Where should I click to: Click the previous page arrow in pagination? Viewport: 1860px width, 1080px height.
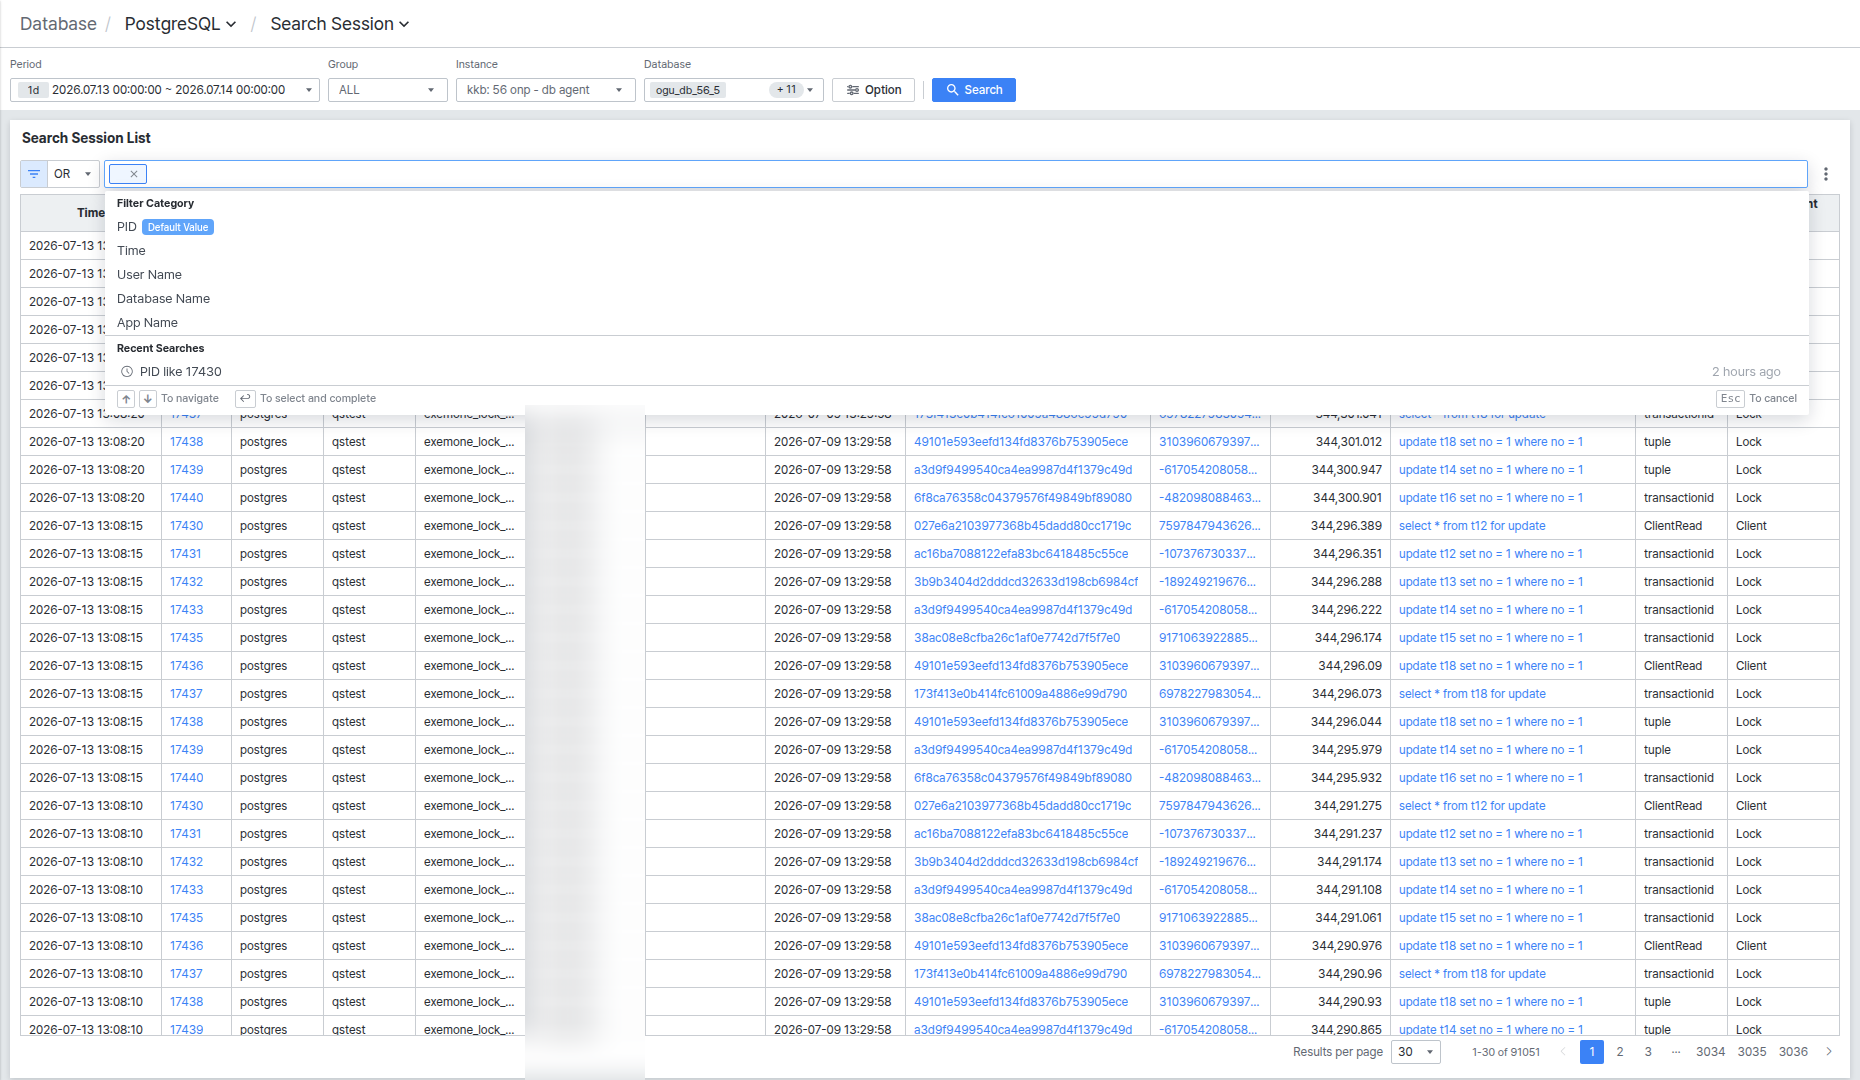click(x=1562, y=1051)
